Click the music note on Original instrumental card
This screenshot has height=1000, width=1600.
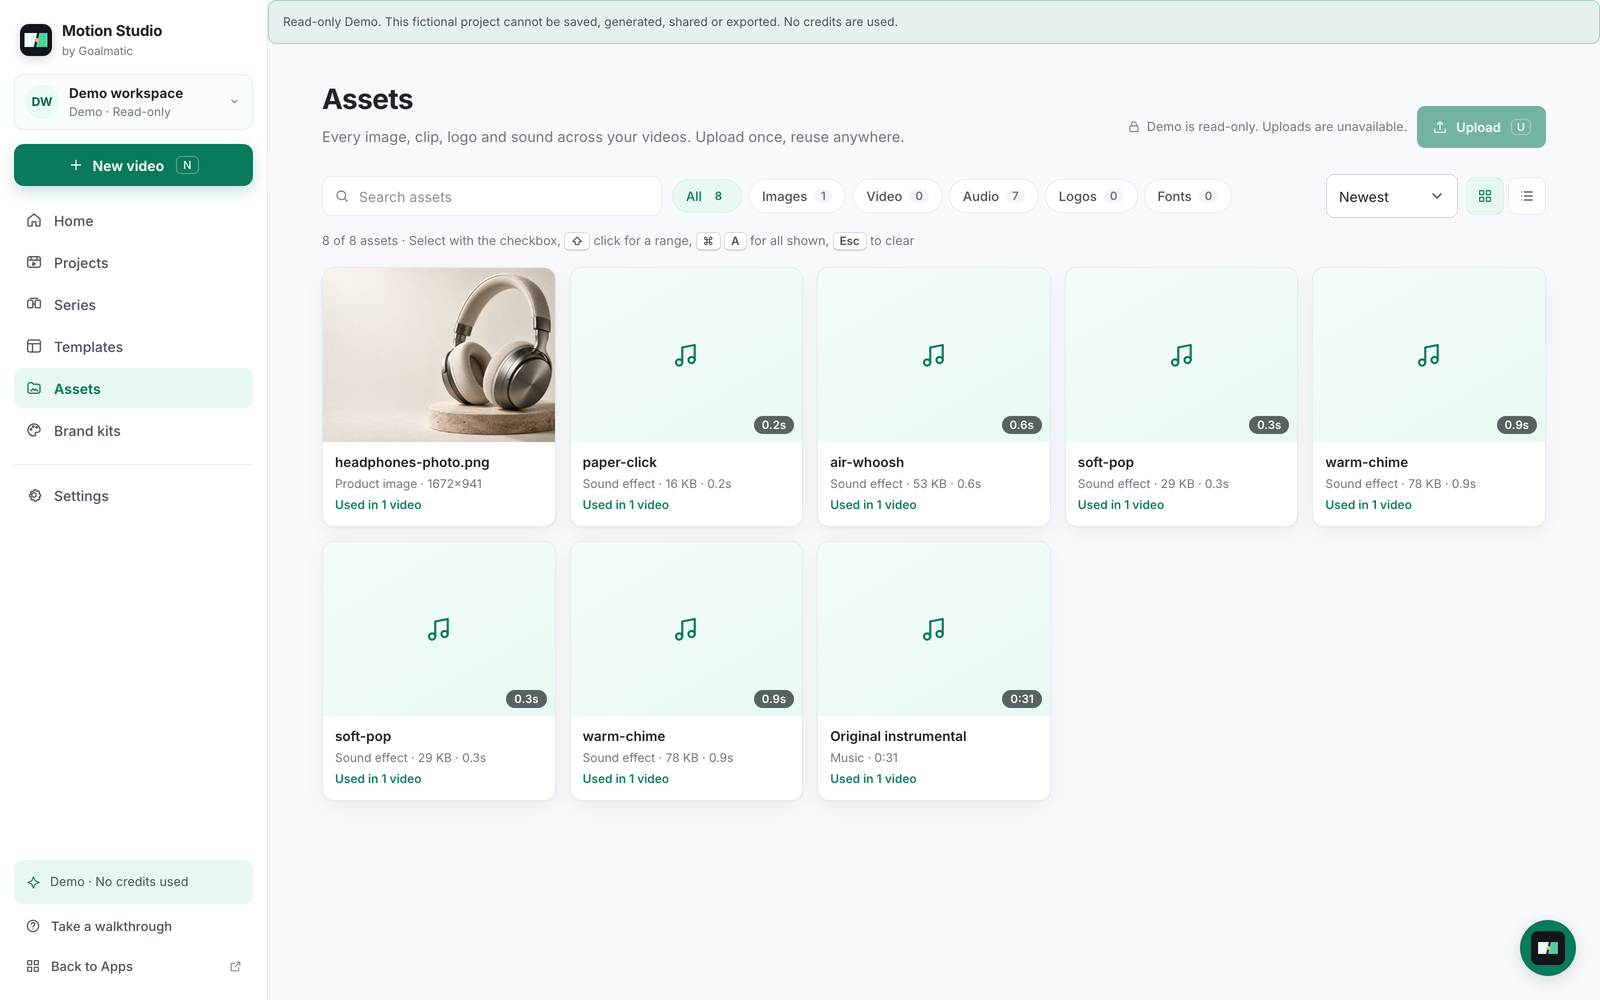coord(934,629)
